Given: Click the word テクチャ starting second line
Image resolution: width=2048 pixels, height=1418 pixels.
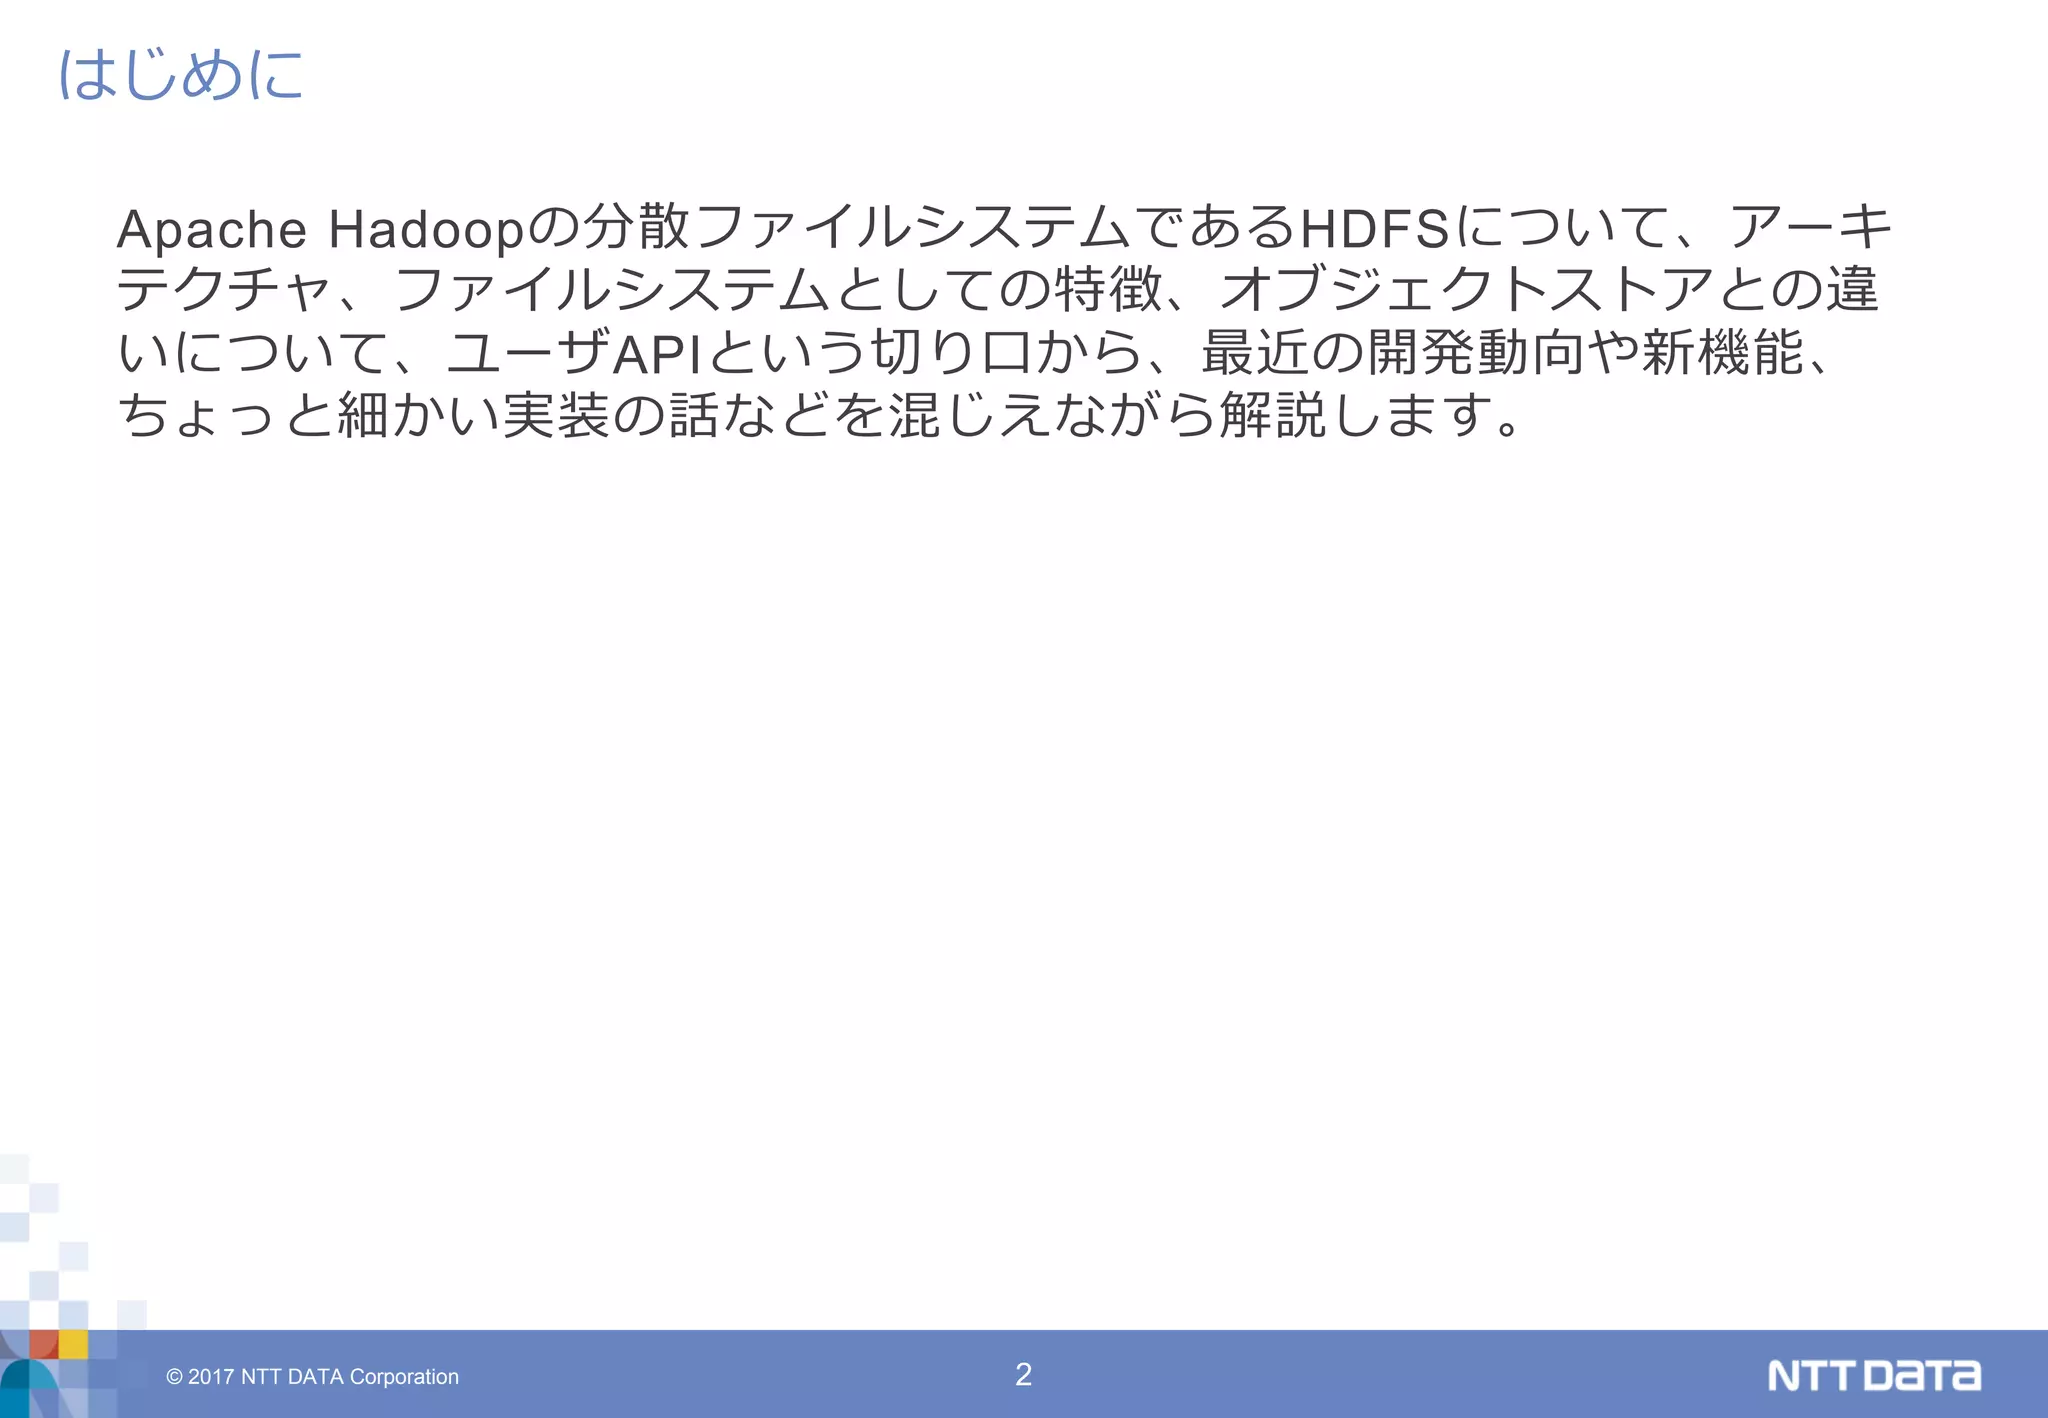Looking at the screenshot, I should point(222,290).
